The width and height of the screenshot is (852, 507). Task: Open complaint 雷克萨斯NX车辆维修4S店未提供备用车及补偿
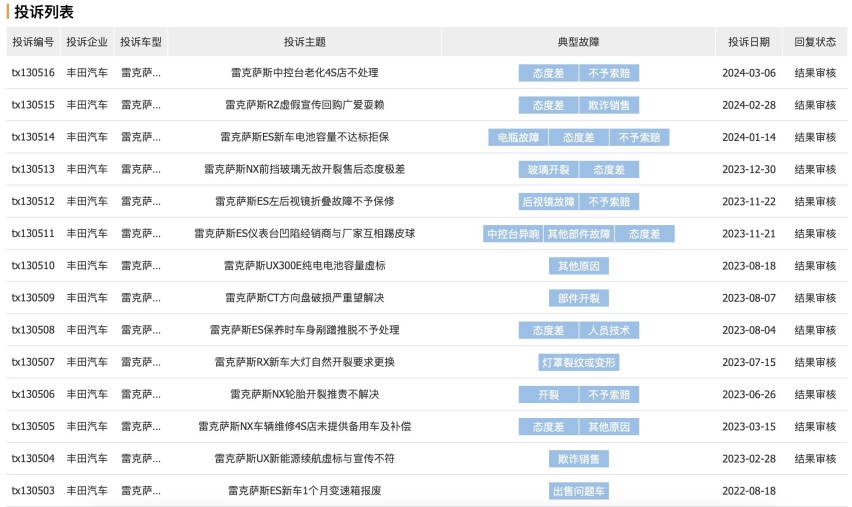pyautogui.click(x=304, y=426)
